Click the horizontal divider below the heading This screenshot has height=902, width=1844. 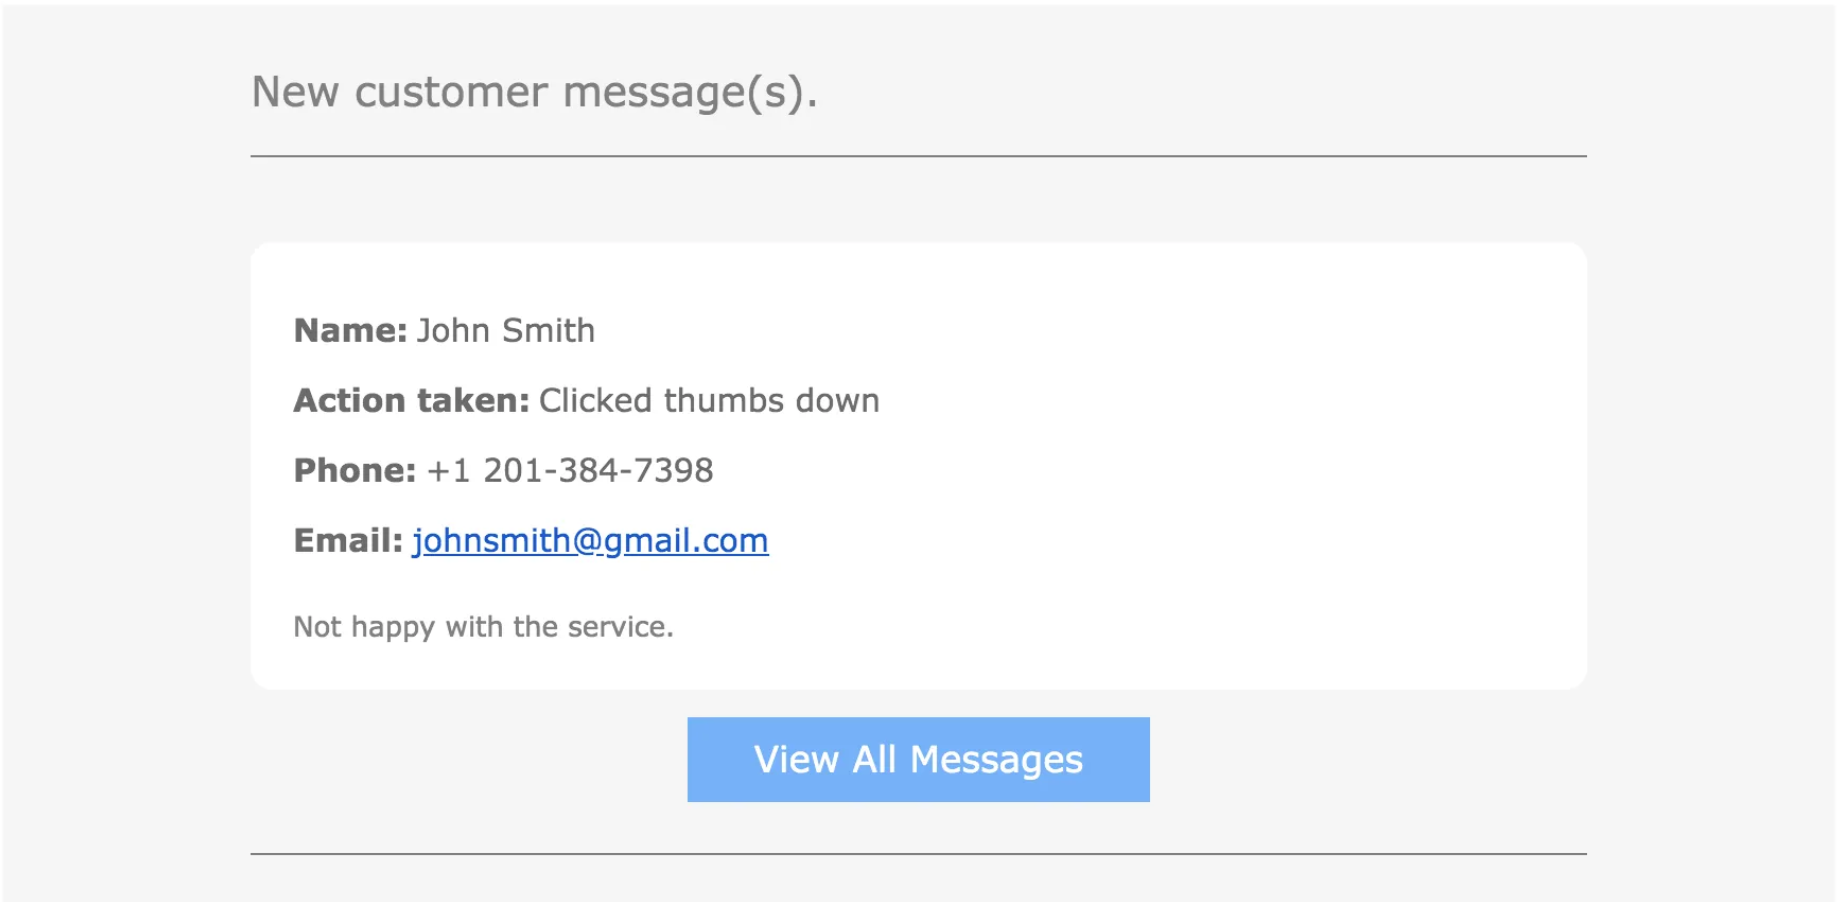[918, 156]
